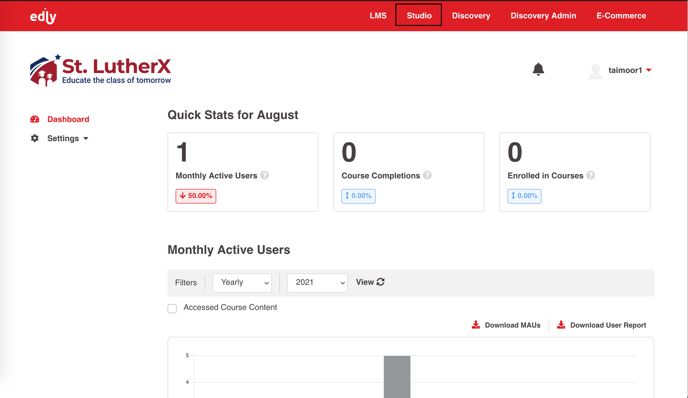Select Dashboard in the sidebar
The image size is (688, 398).
[68, 119]
